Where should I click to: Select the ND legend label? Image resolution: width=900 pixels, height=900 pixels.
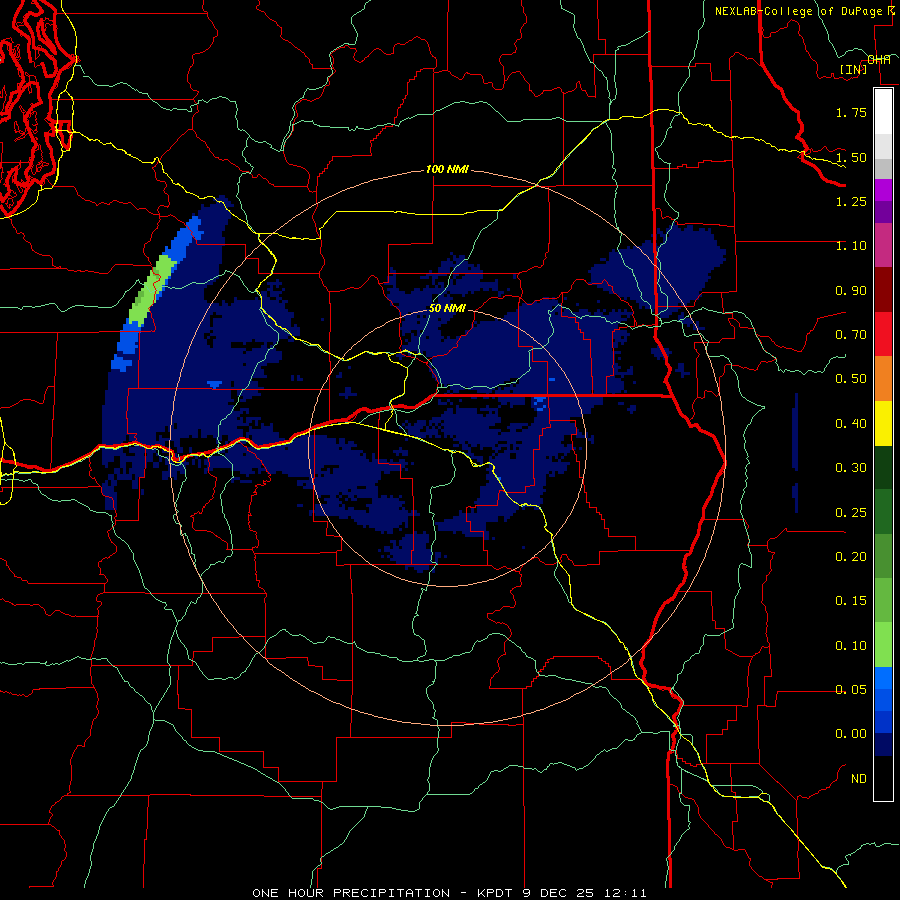coord(859,779)
